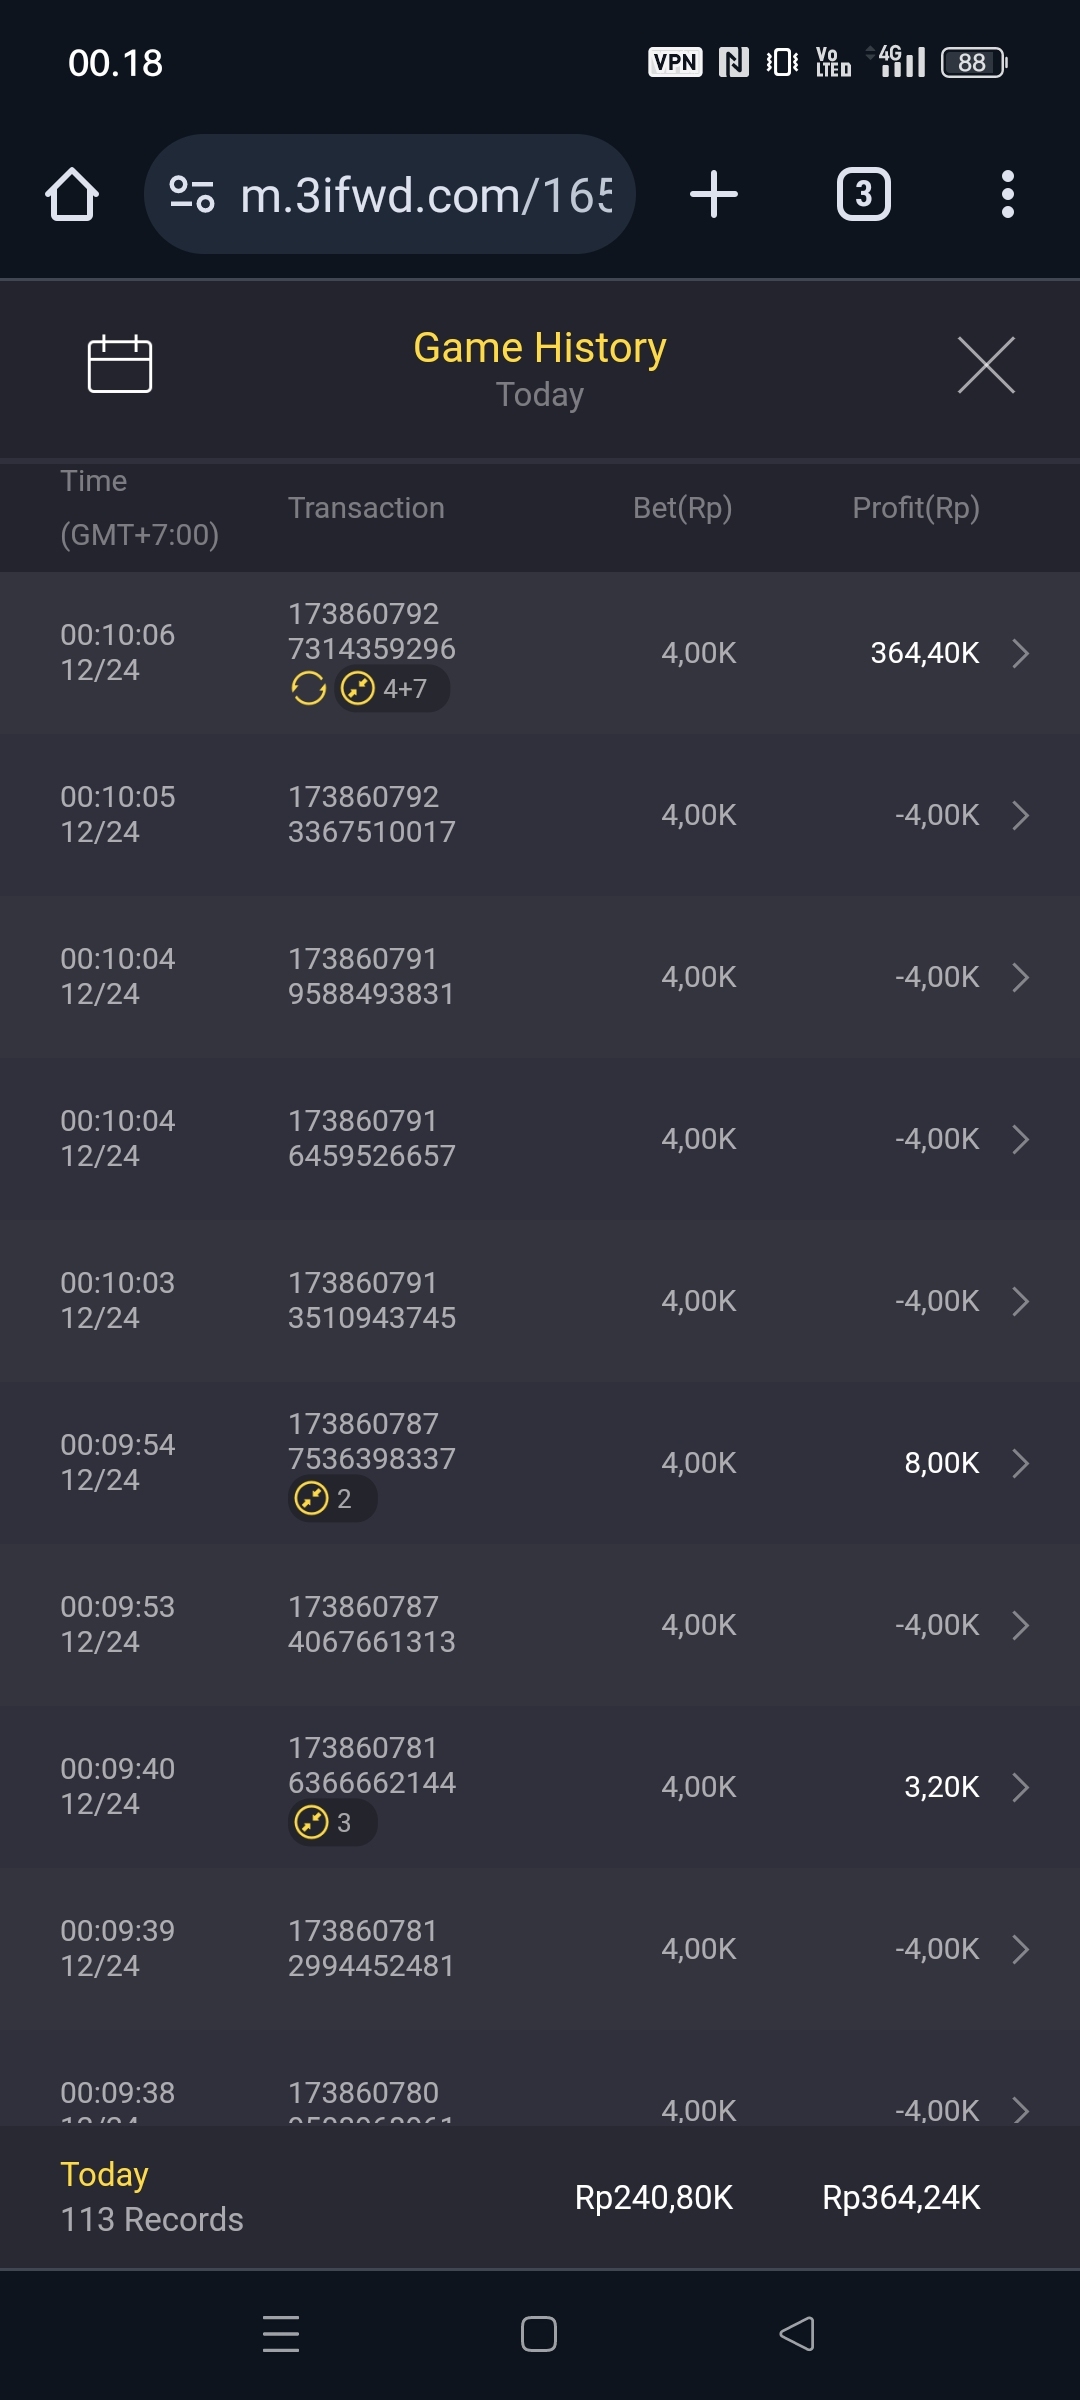Expand the 00:10:05 transaction row chevron
The height and width of the screenshot is (2400, 1080).
(x=1020, y=815)
